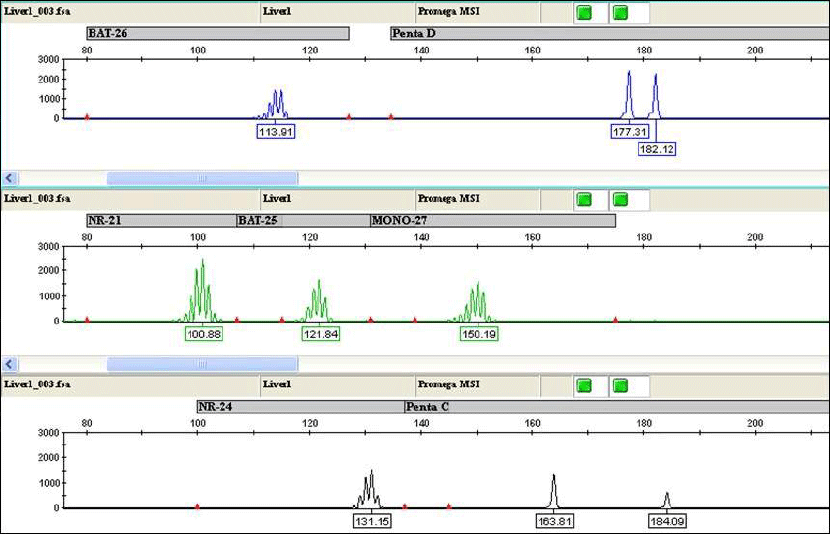Click first green status square in top panel header
The width and height of the screenshot is (830, 534).
584,13
